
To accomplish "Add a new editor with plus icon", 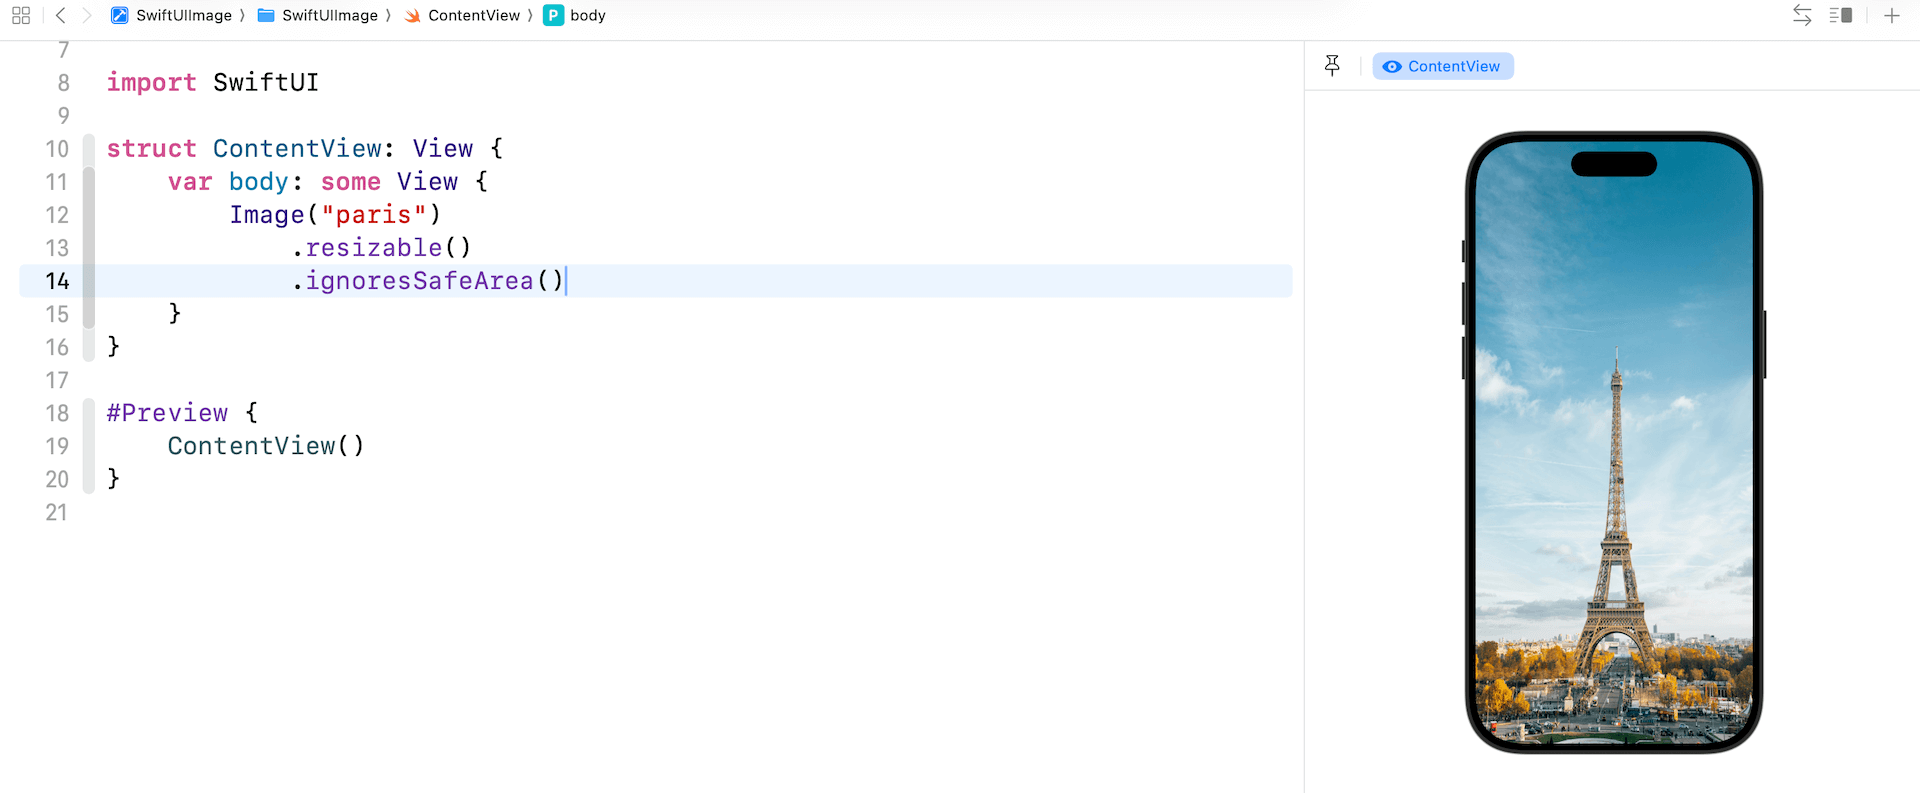I will (x=1892, y=16).
